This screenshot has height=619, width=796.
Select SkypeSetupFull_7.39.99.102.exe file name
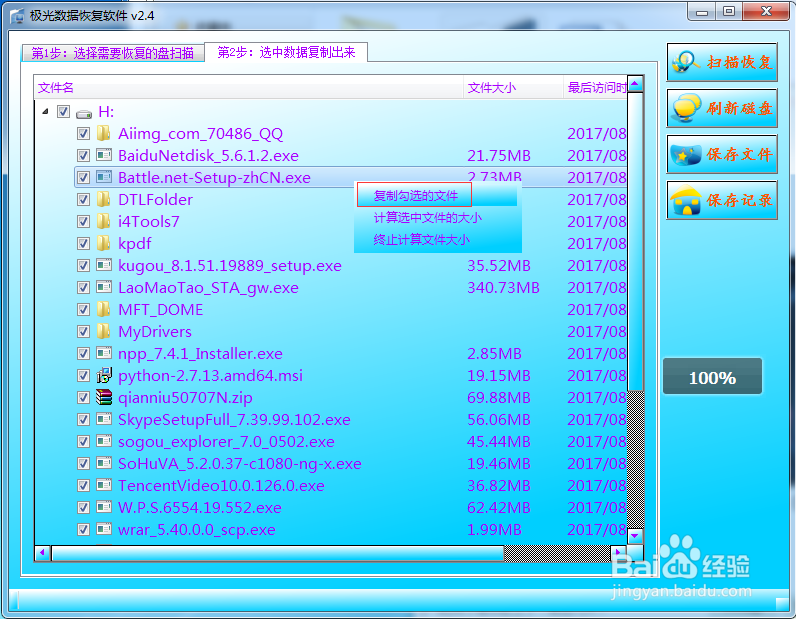click(x=234, y=420)
